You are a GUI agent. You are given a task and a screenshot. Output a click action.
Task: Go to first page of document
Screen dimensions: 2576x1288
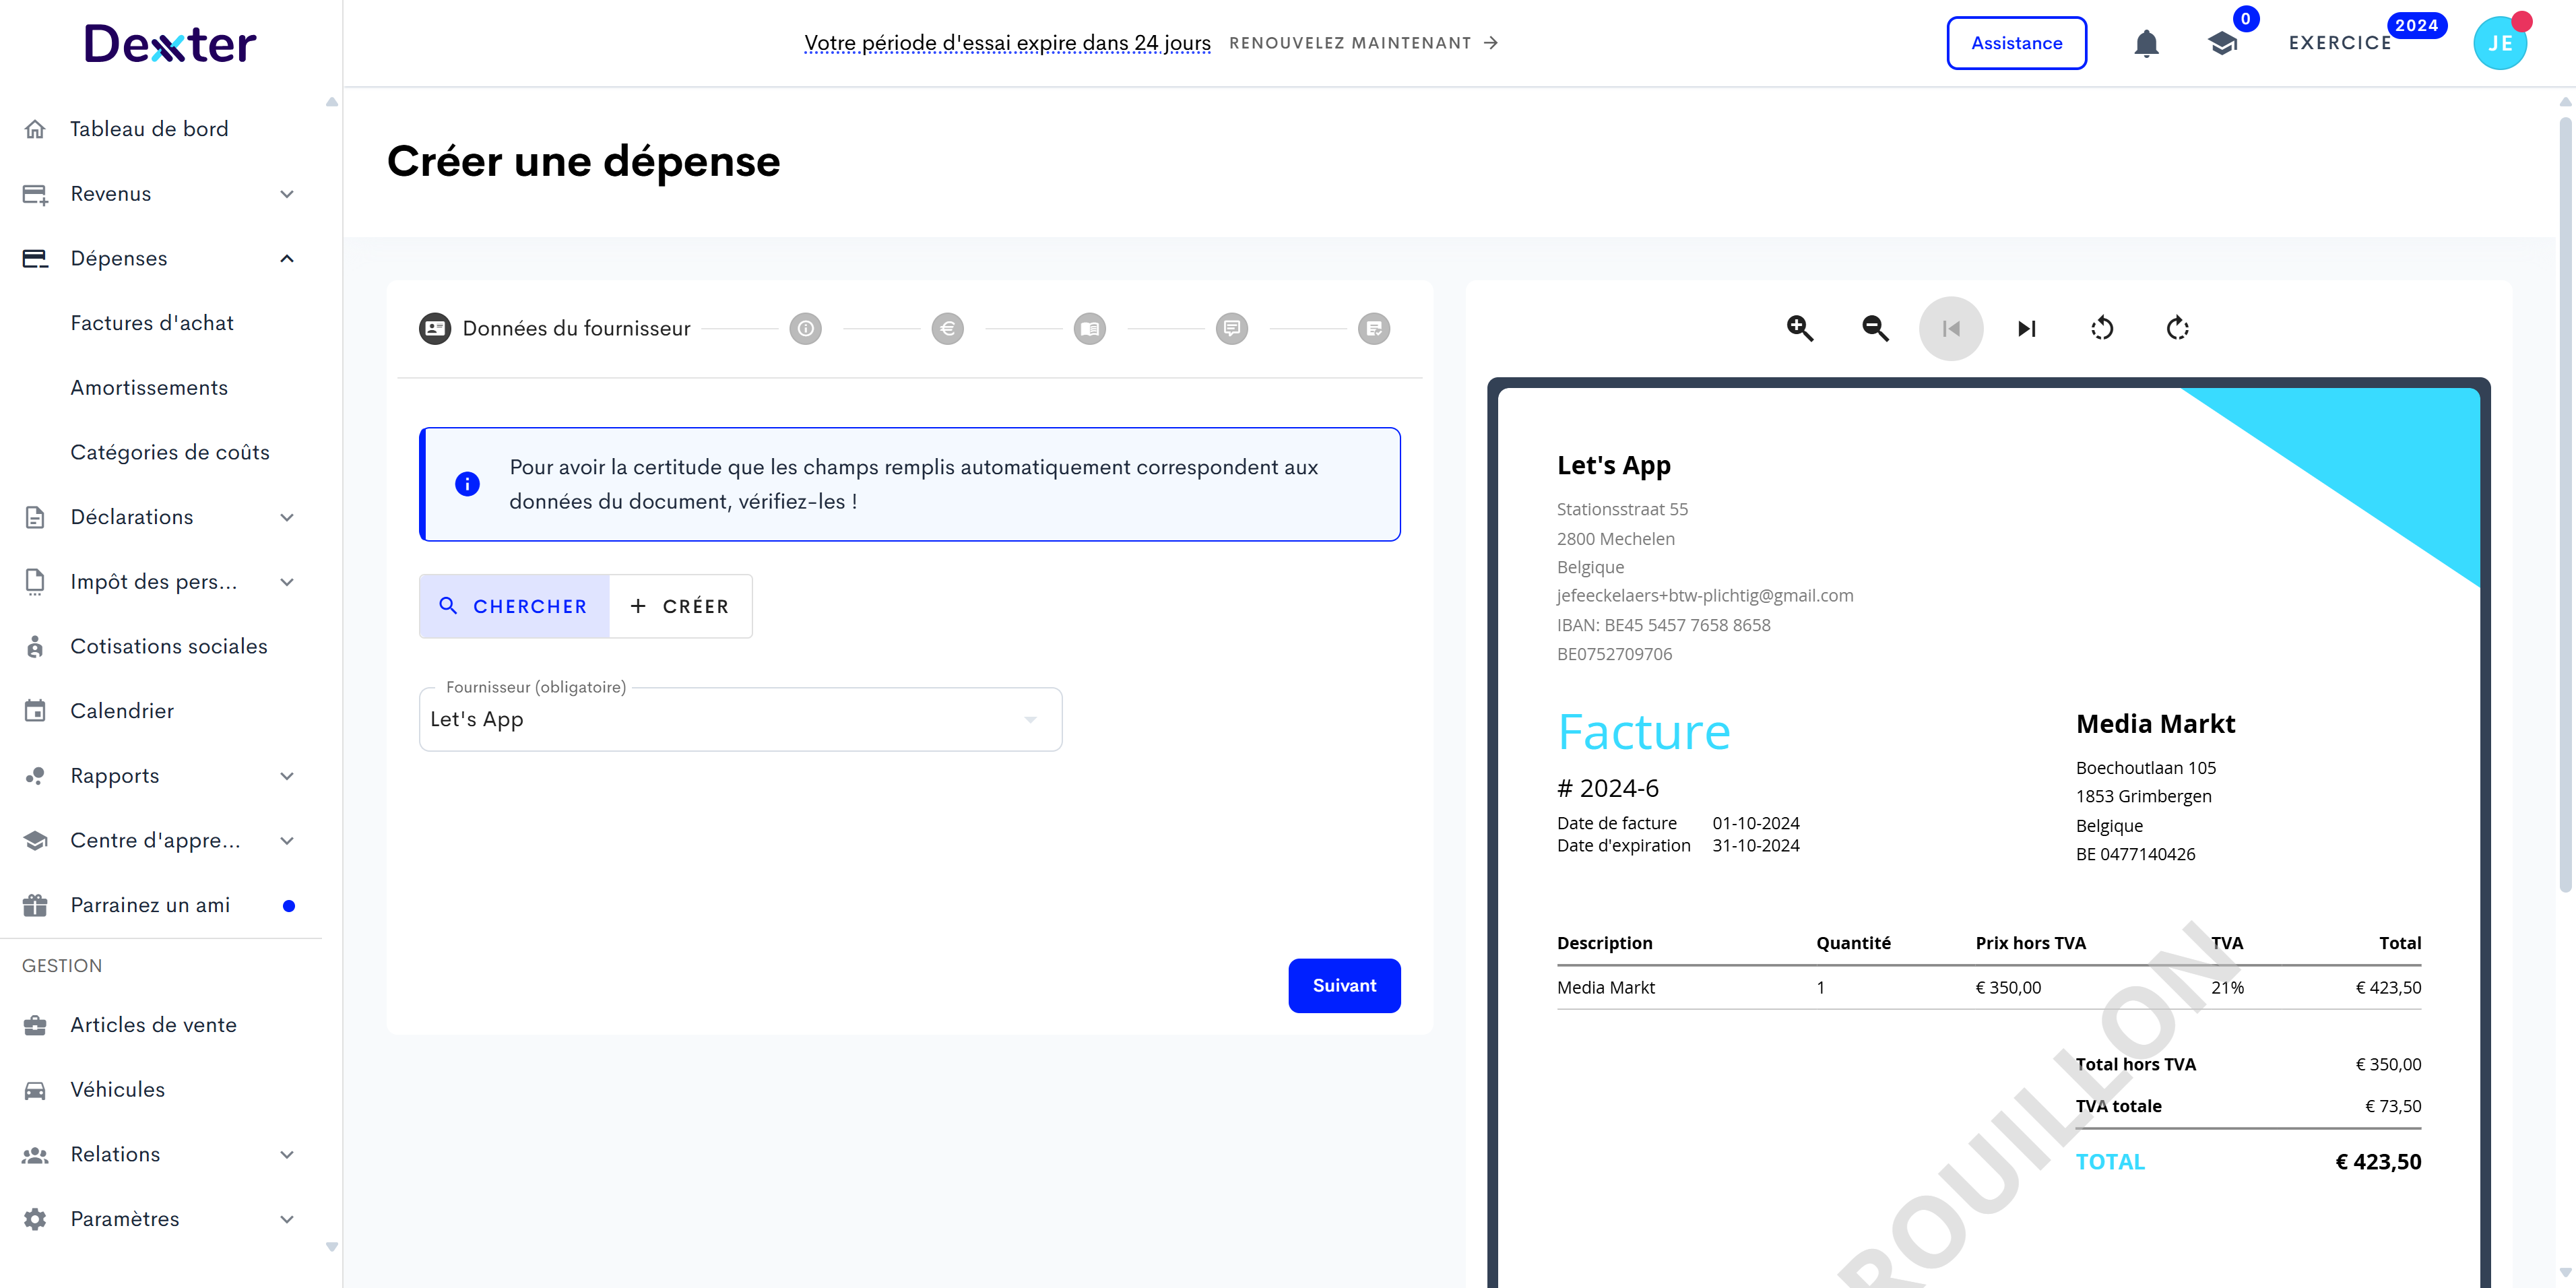click(1951, 328)
